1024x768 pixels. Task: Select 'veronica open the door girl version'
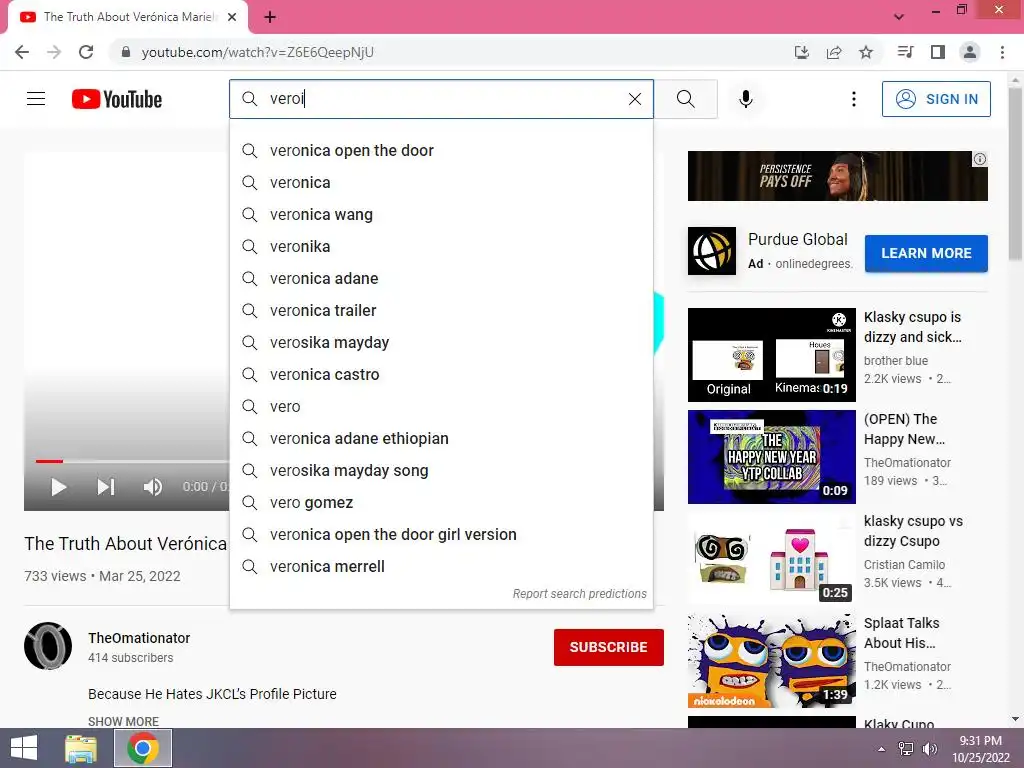(441, 534)
